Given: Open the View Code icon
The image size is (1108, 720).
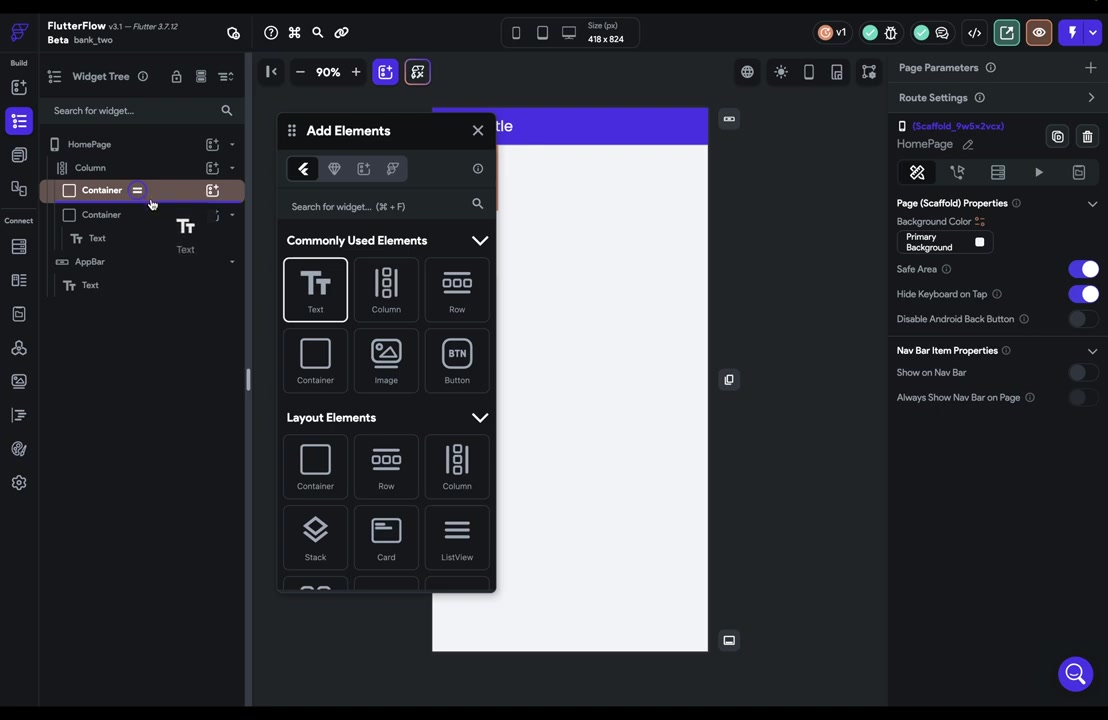Looking at the screenshot, I should [974, 33].
